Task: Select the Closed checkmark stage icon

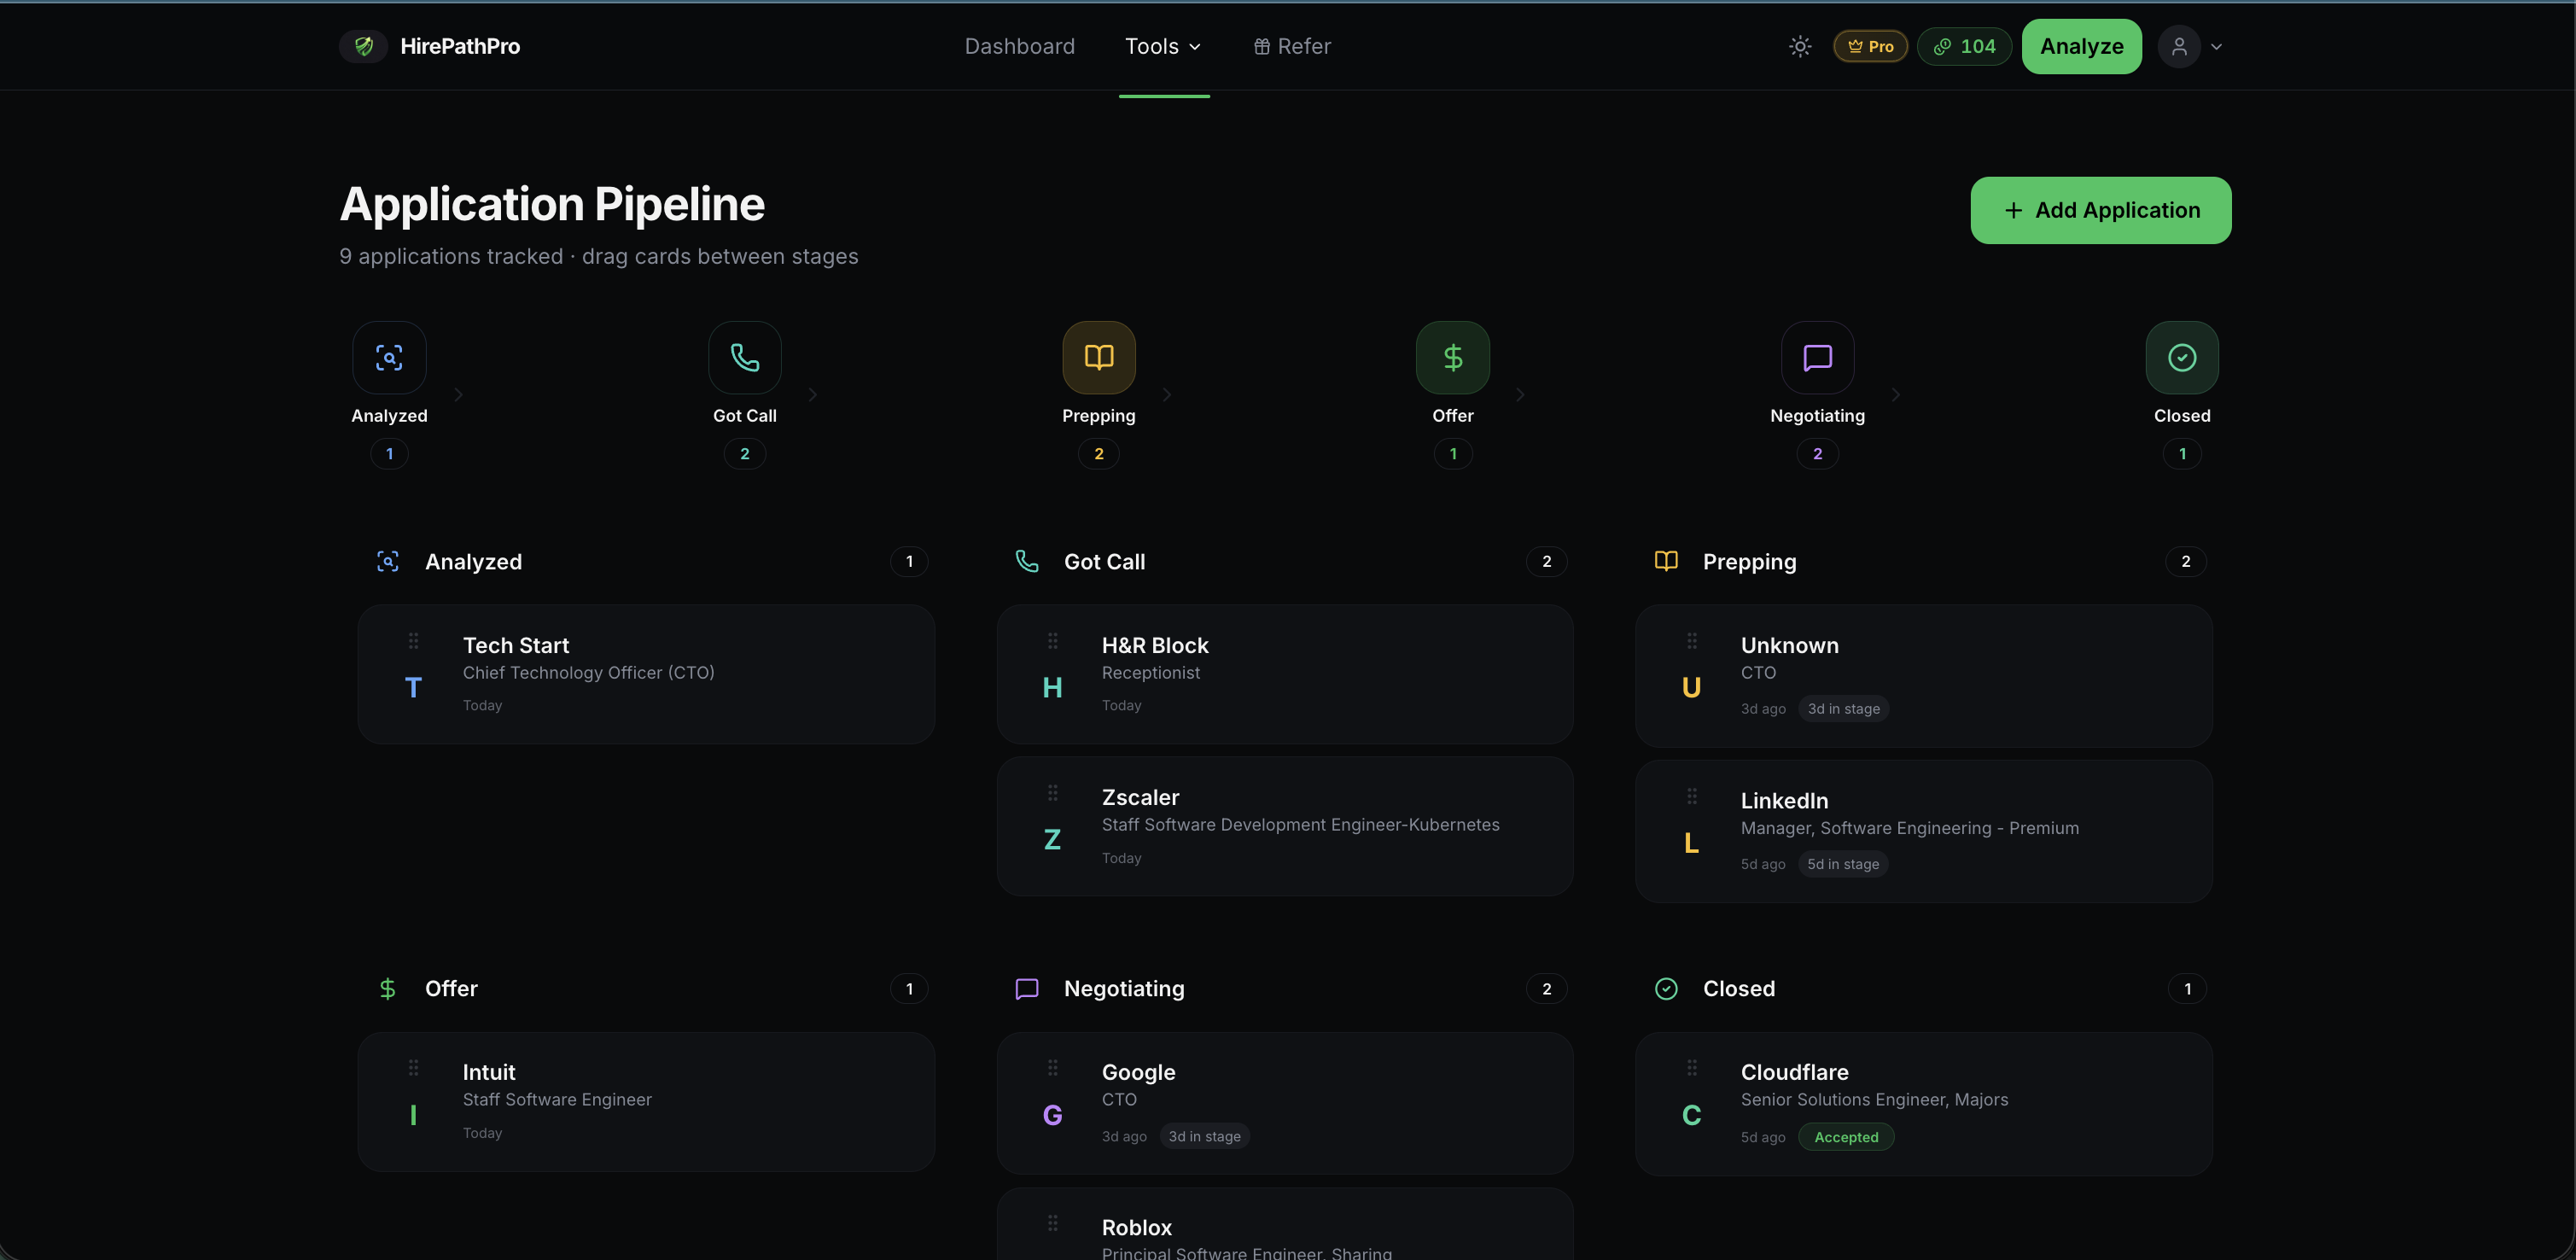Action: (x=2182, y=357)
